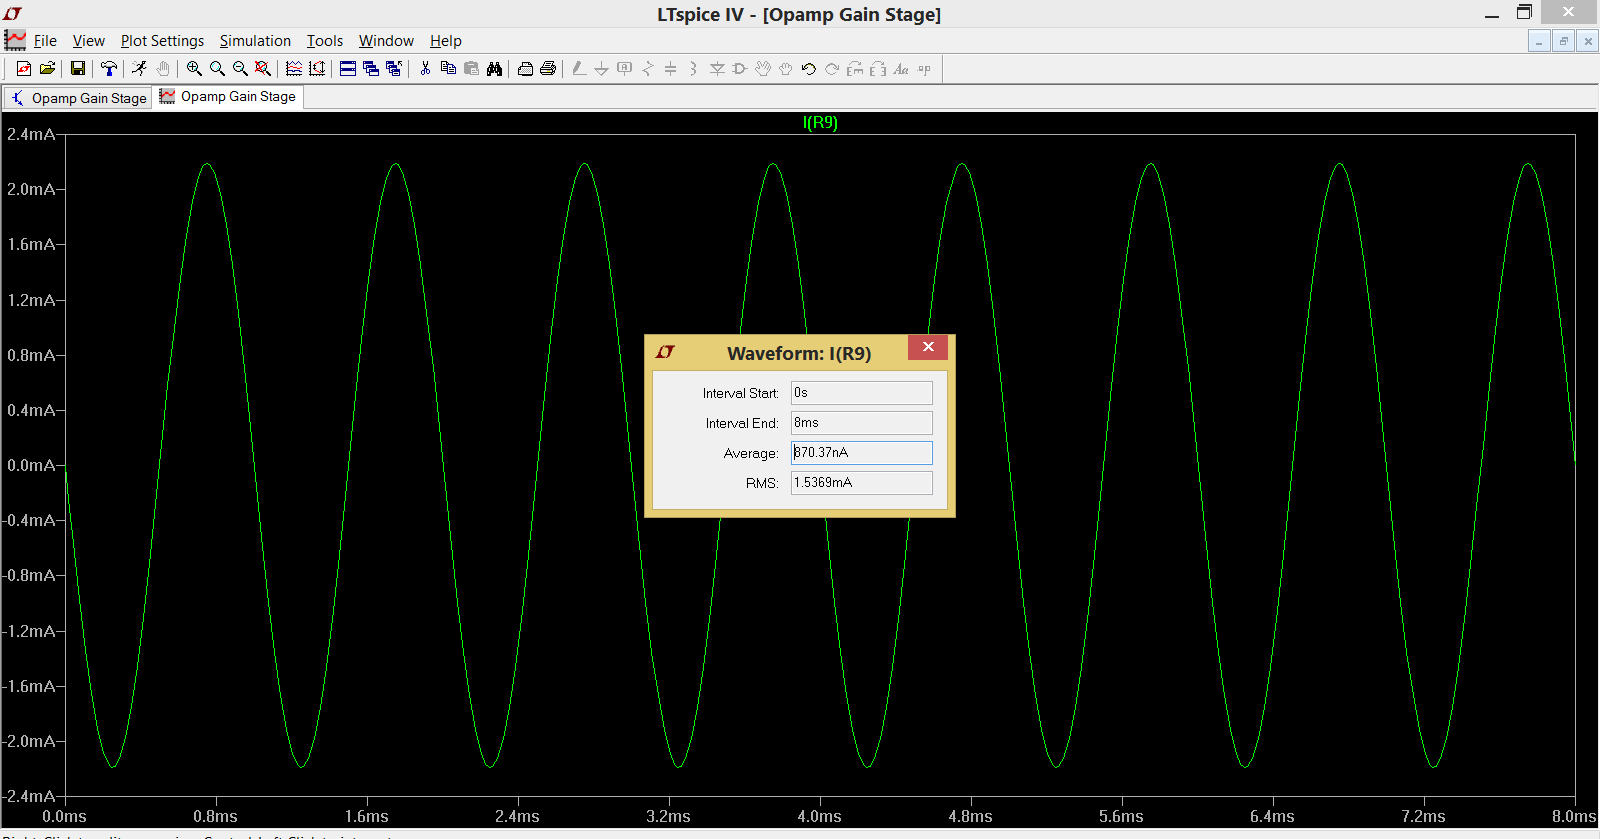Open the Window menu
This screenshot has width=1600, height=839.
click(386, 41)
